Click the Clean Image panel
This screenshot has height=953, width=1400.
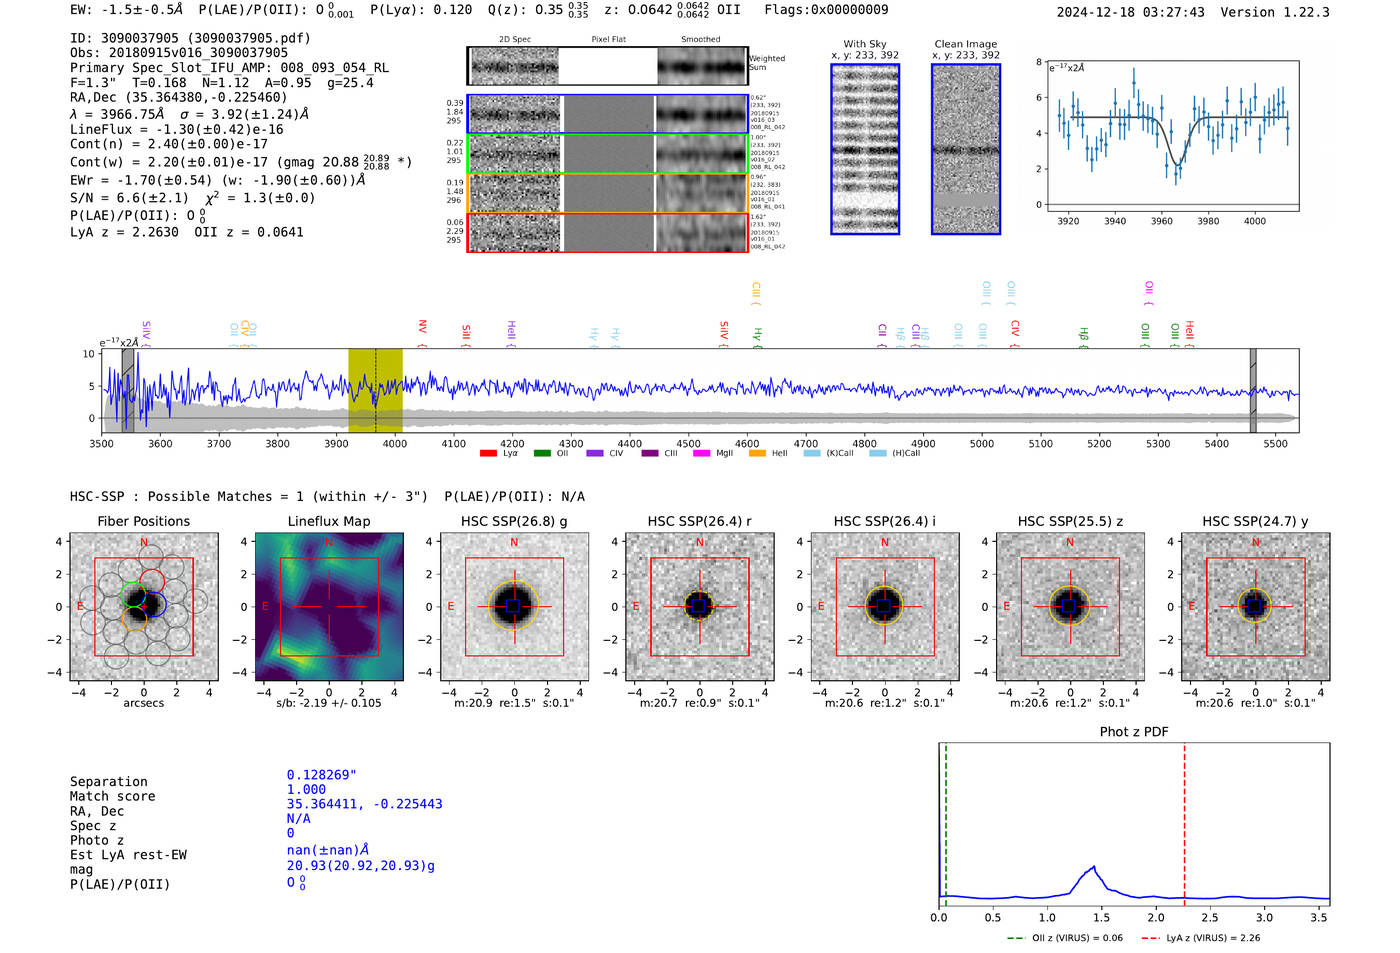click(x=966, y=149)
